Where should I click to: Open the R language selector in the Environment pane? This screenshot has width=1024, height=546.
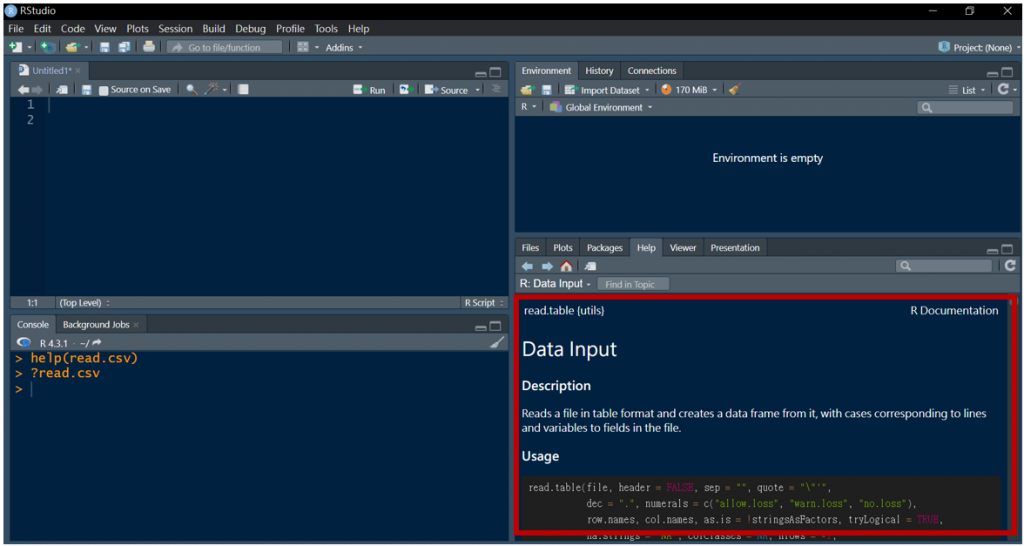[x=528, y=107]
